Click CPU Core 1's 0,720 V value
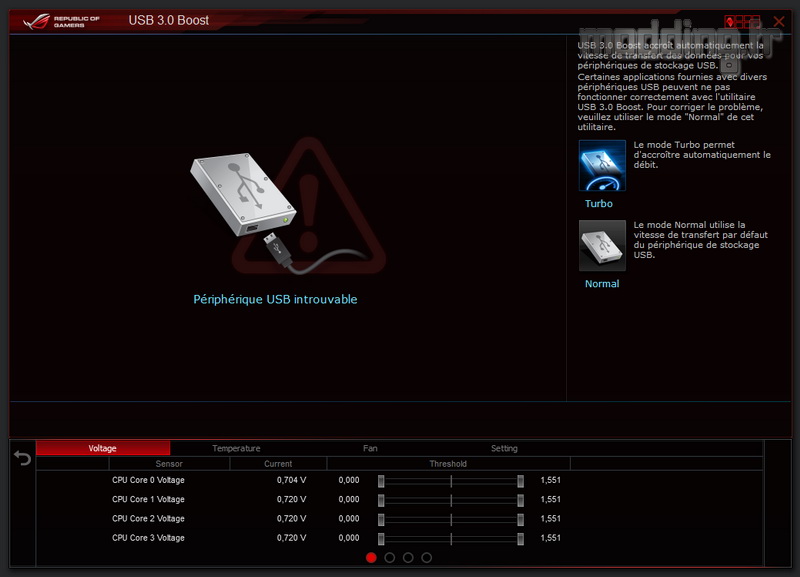Image resolution: width=800 pixels, height=577 pixels. coord(291,499)
